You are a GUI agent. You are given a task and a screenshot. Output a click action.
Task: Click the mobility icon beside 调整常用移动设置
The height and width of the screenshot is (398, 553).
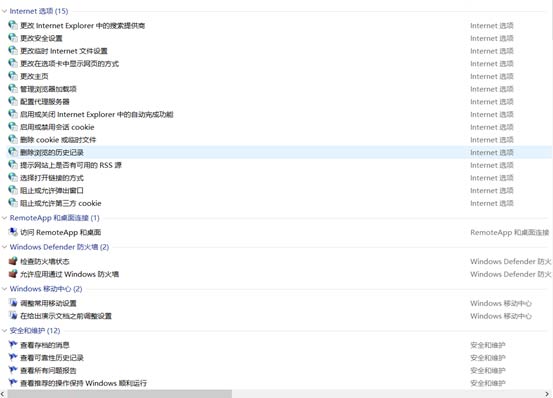tap(13, 302)
